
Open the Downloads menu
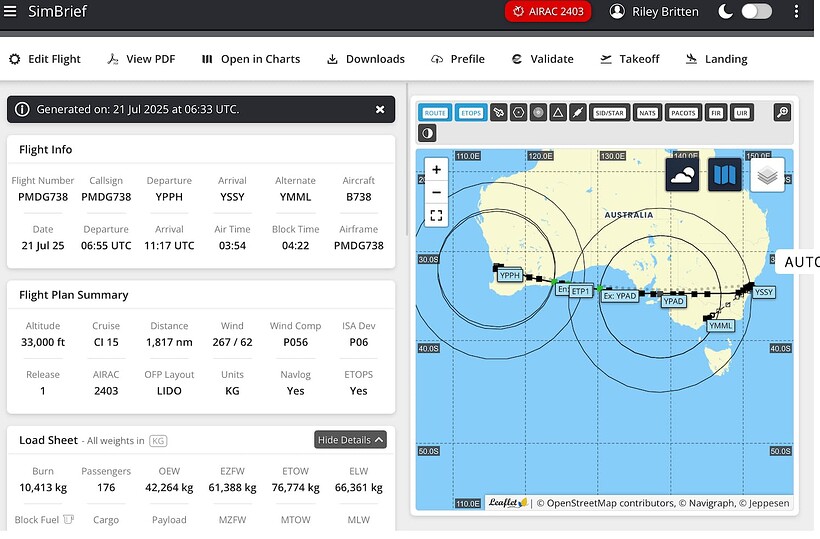[x=366, y=59]
